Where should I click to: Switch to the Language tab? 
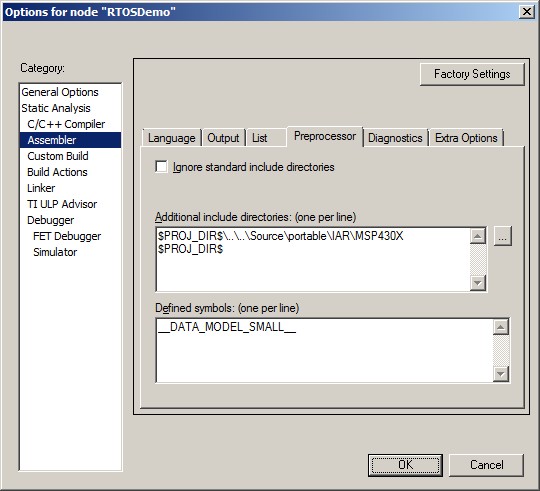pyautogui.click(x=172, y=138)
